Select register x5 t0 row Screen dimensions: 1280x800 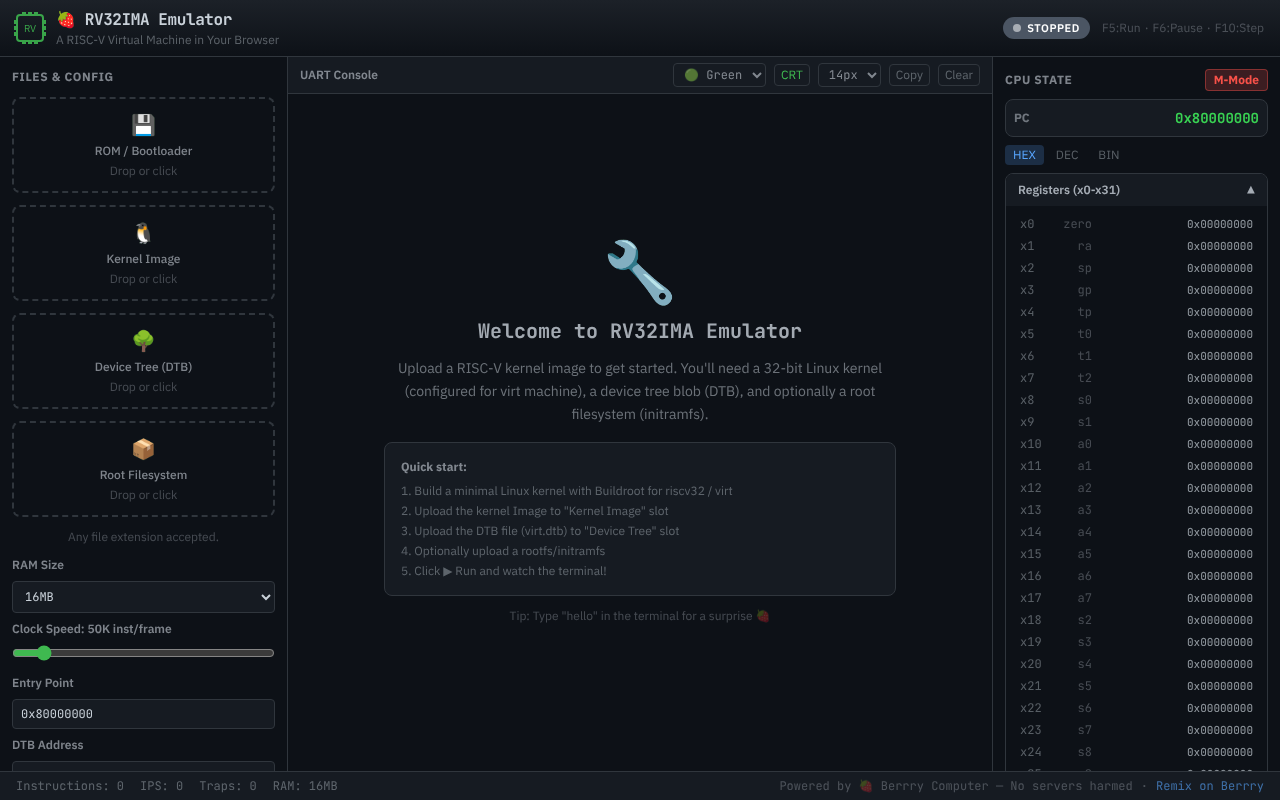[1136, 334]
